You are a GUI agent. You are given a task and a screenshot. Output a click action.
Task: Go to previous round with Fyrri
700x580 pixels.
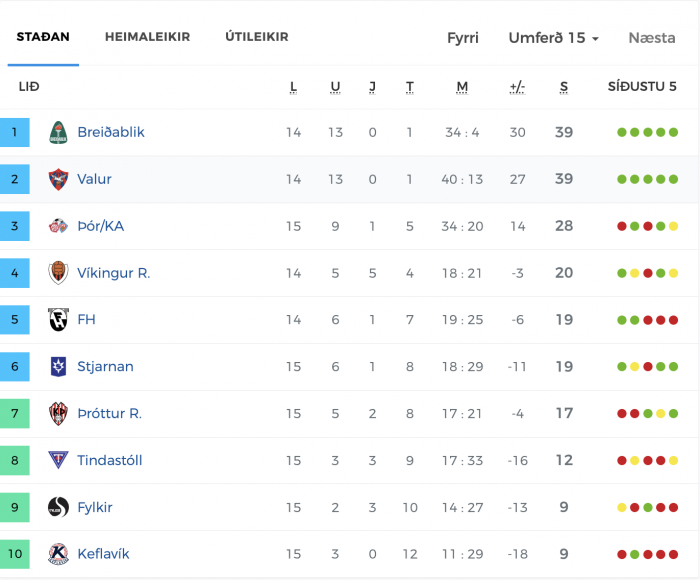[x=463, y=38]
